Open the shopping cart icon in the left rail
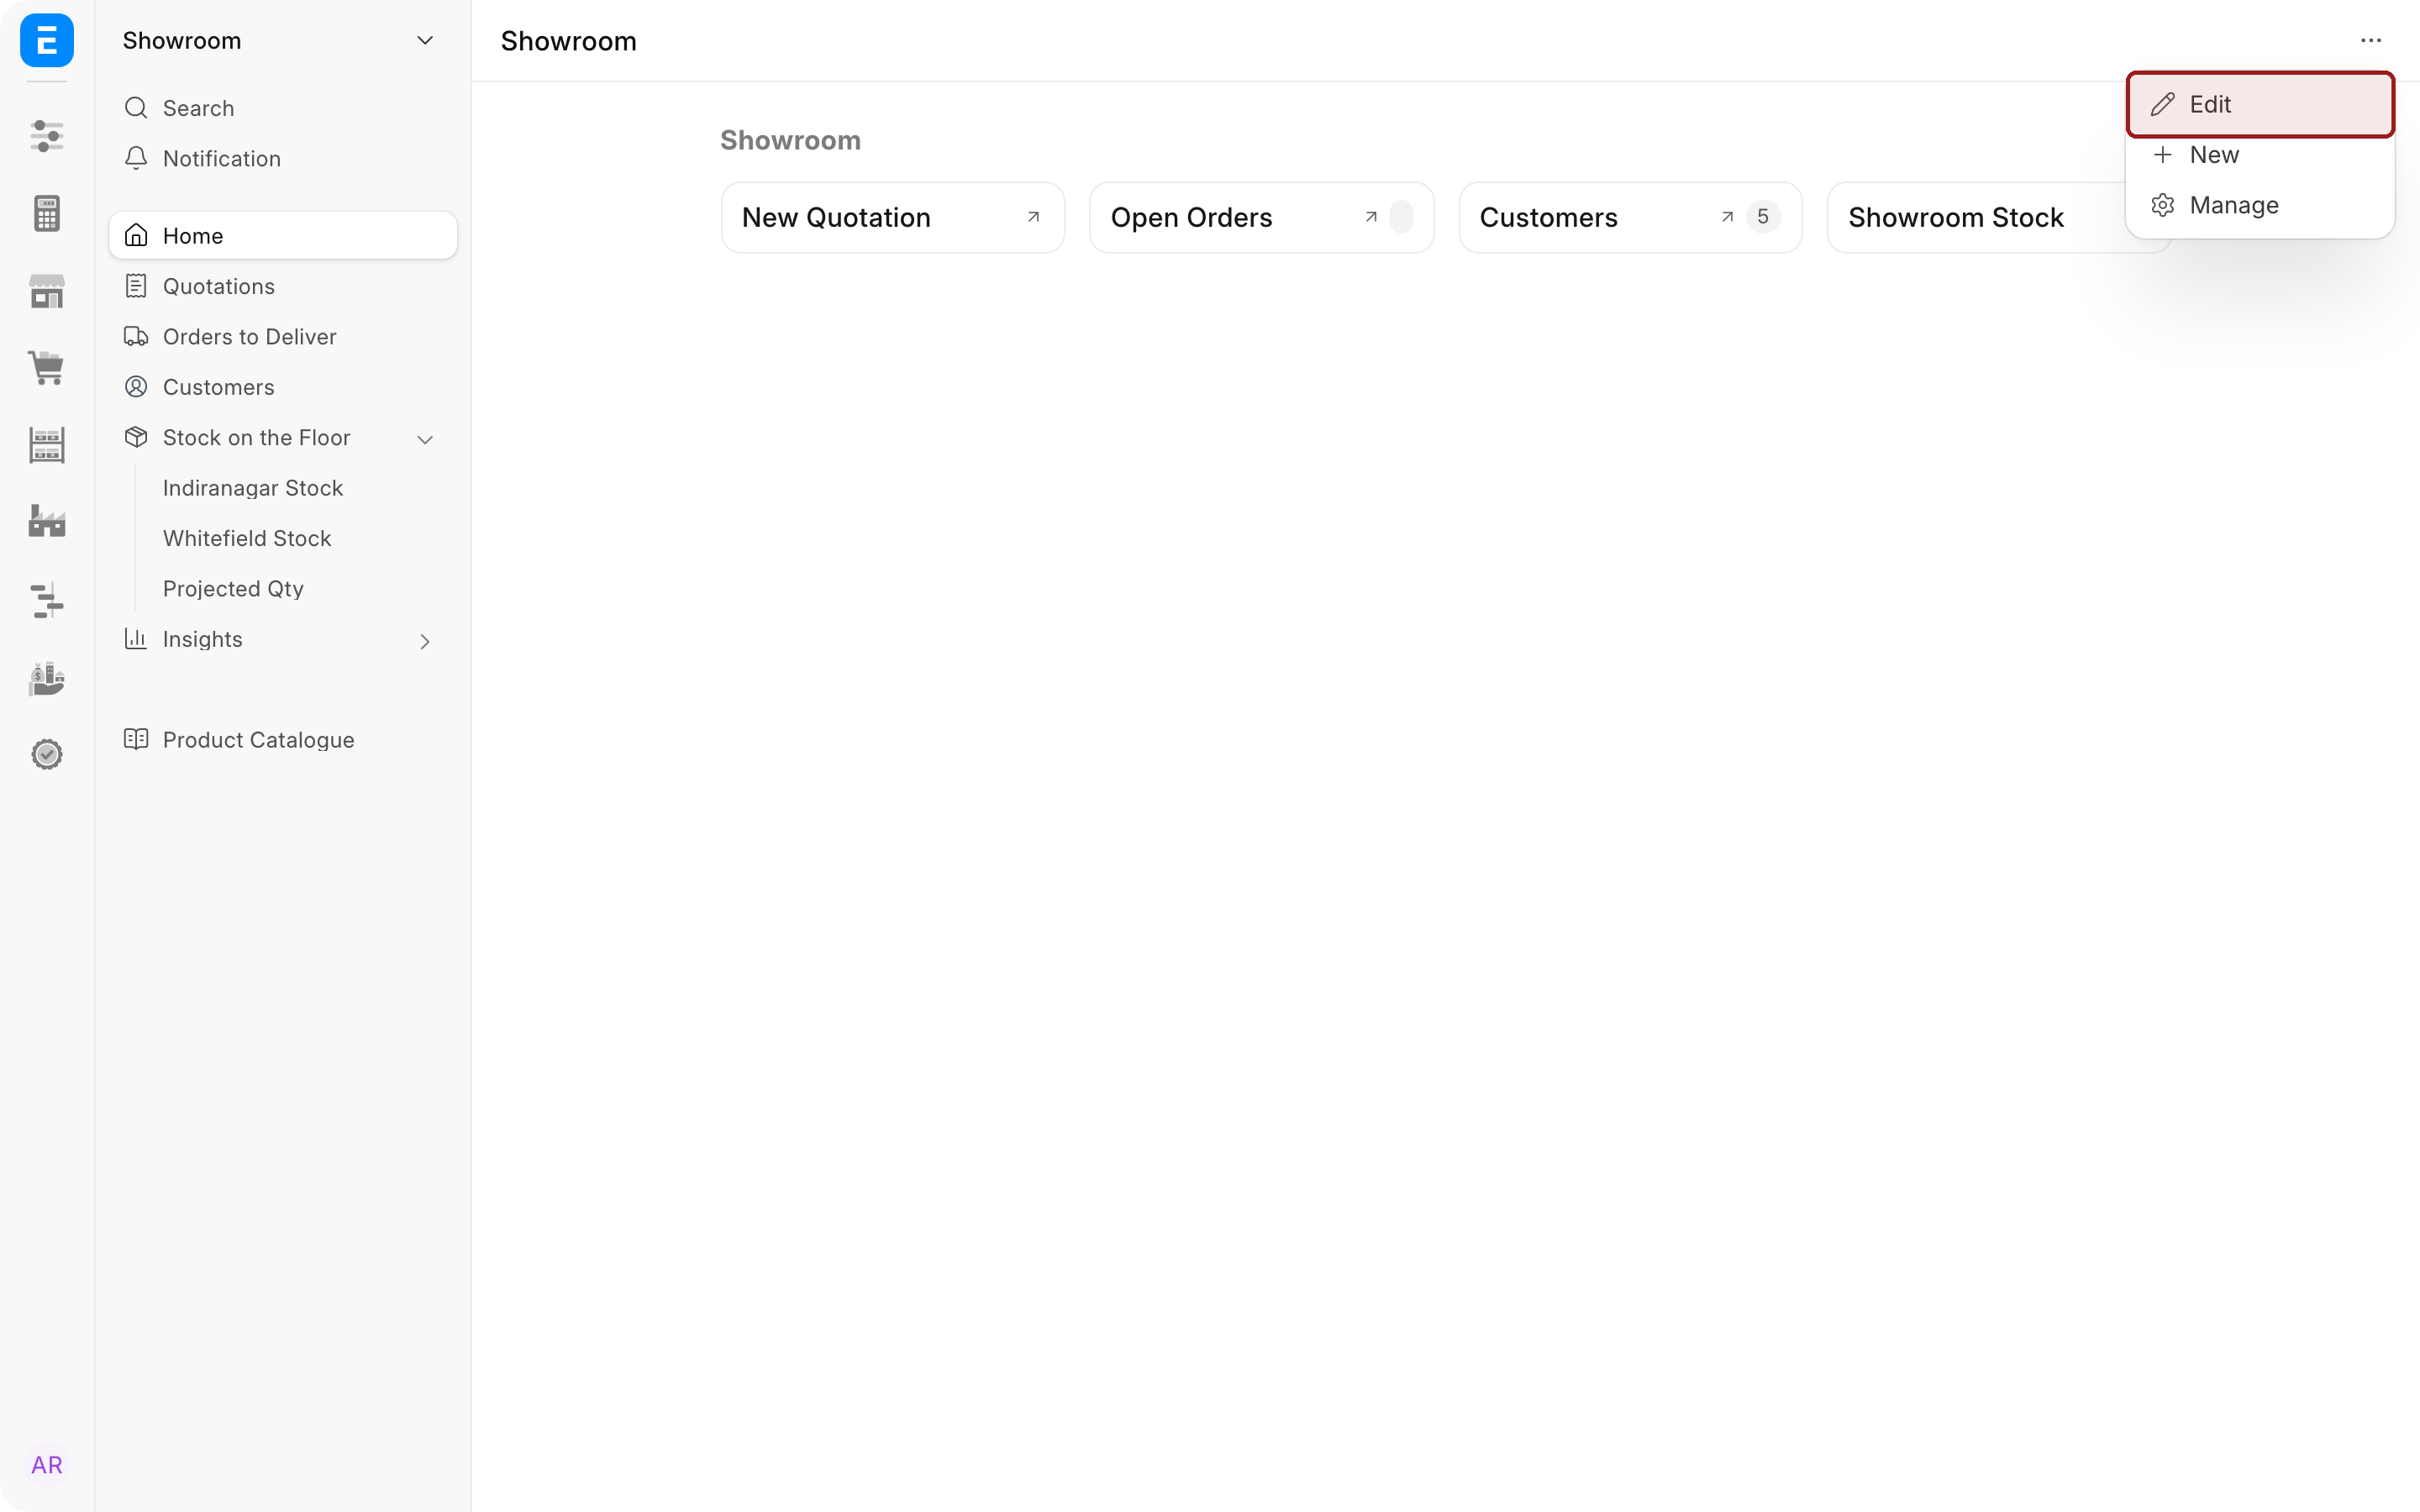The height and width of the screenshot is (1512, 2420). (x=47, y=368)
